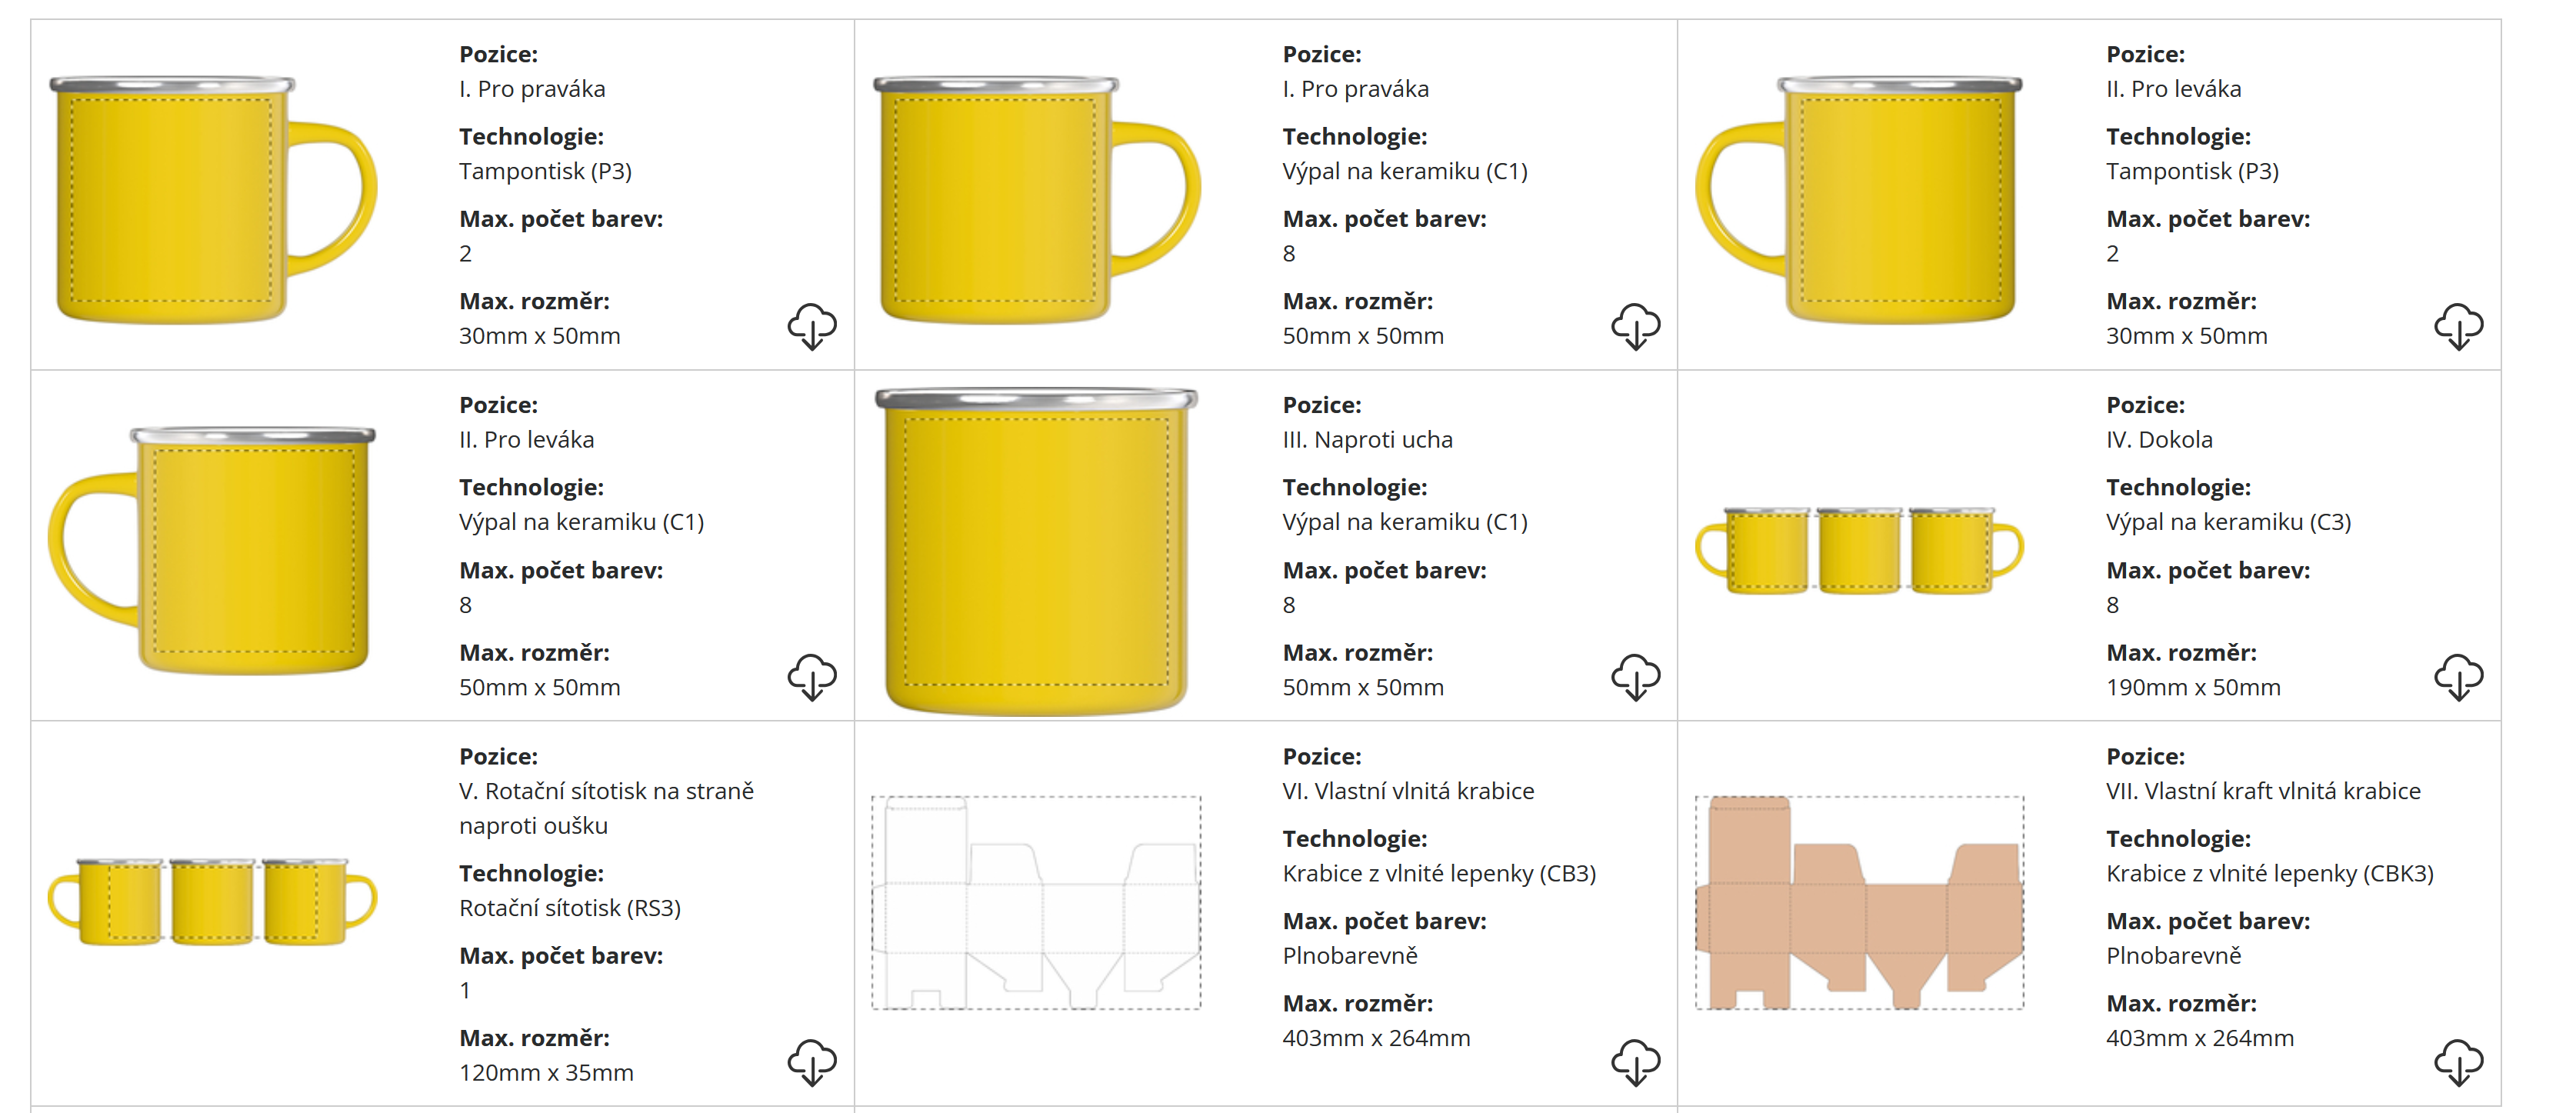Click the Pro praváka Tampontisk mug image
The height and width of the screenshot is (1113, 2576).
(x=212, y=200)
